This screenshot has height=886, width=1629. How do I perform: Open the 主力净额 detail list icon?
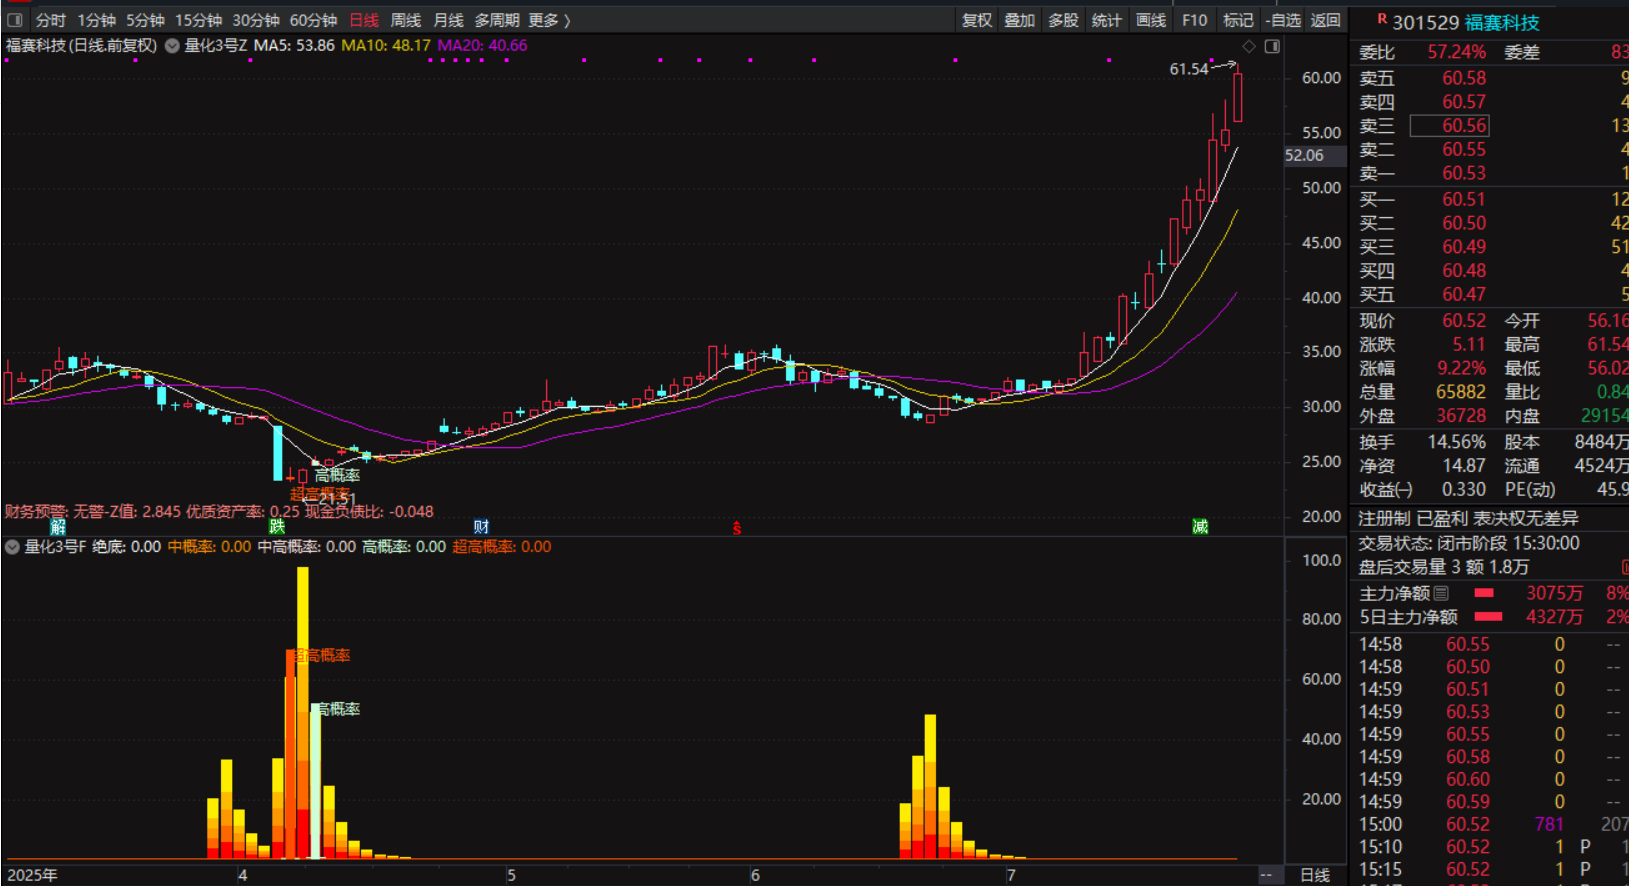click(1441, 593)
